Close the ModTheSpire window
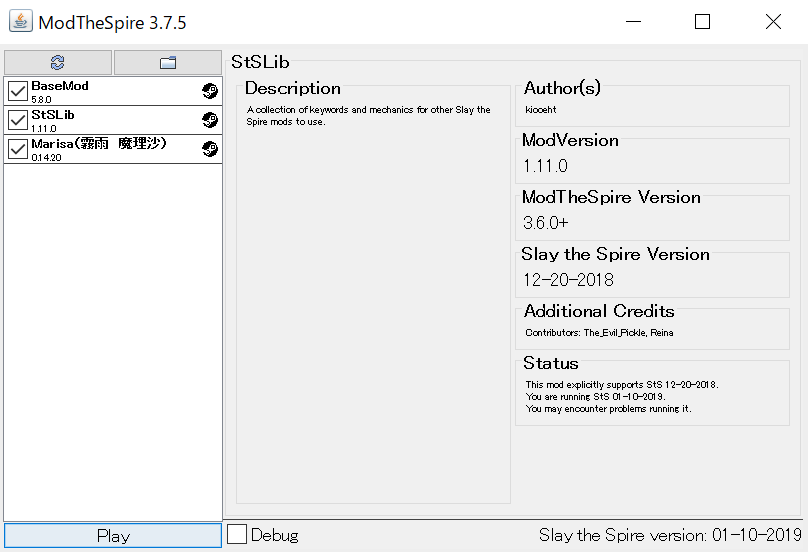Viewport: 808px width, 552px height. click(x=773, y=22)
